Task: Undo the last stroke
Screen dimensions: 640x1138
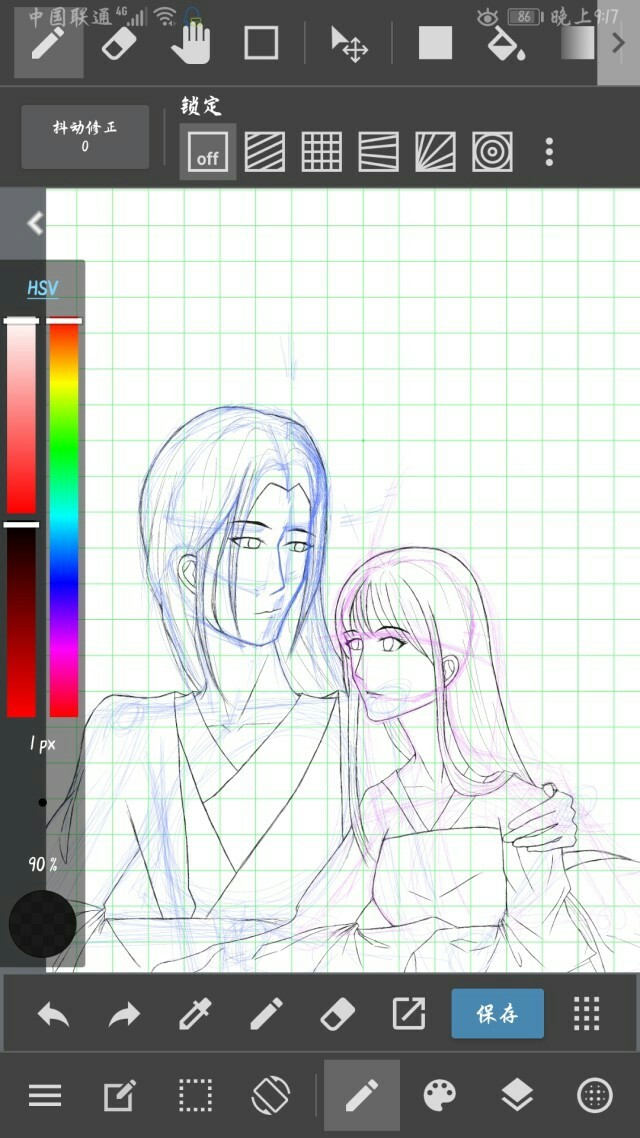Action: click(53, 1014)
